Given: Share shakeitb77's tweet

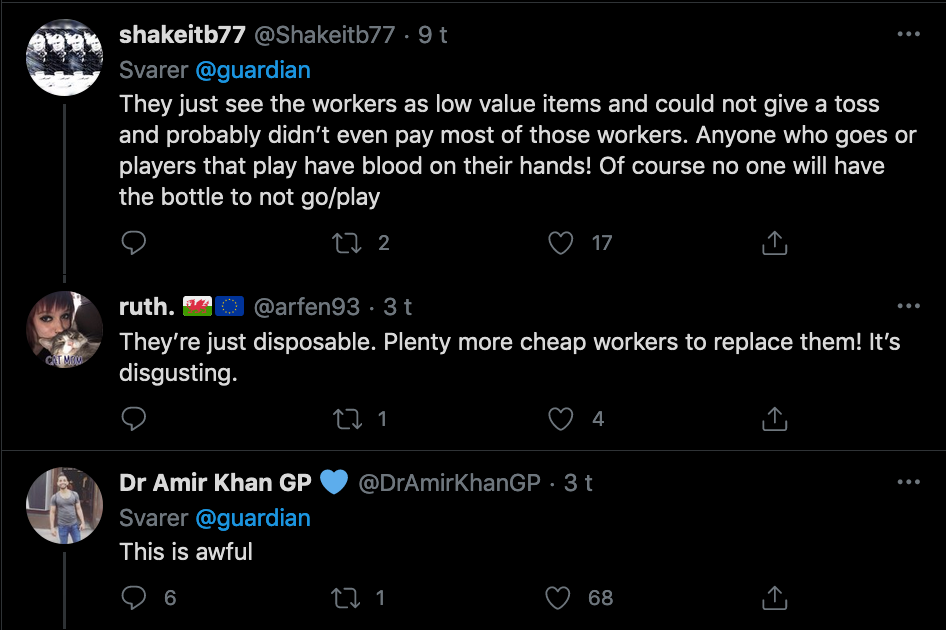Looking at the screenshot, I should tap(775, 243).
